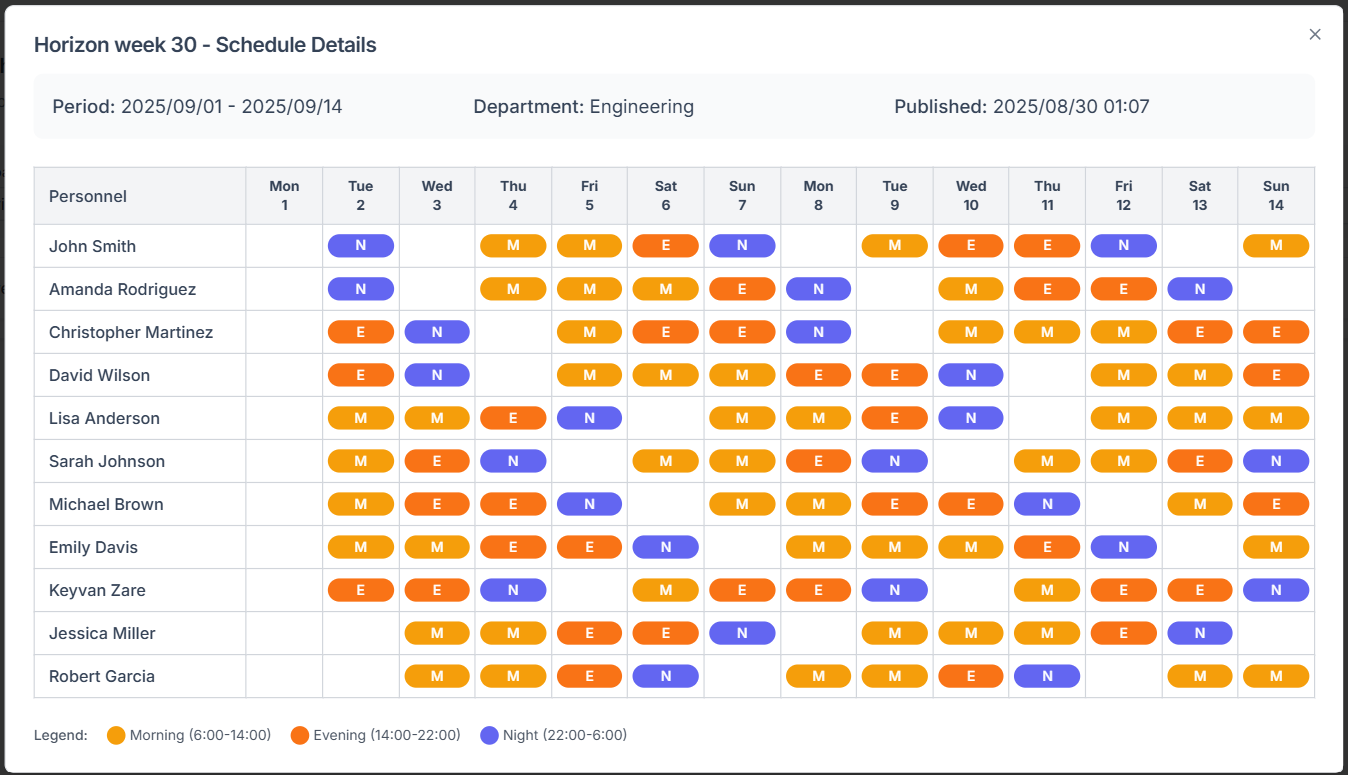Select Emily Davis's Night shift on Sat 6

pyautogui.click(x=666, y=547)
